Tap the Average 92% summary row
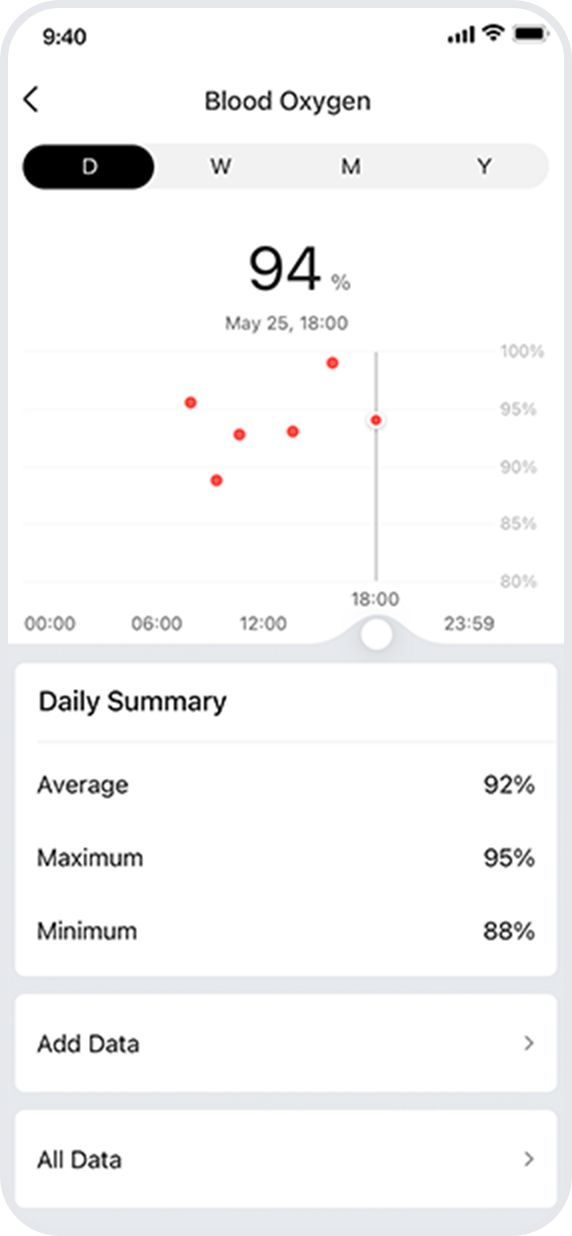The image size is (572, 1236). tap(286, 785)
